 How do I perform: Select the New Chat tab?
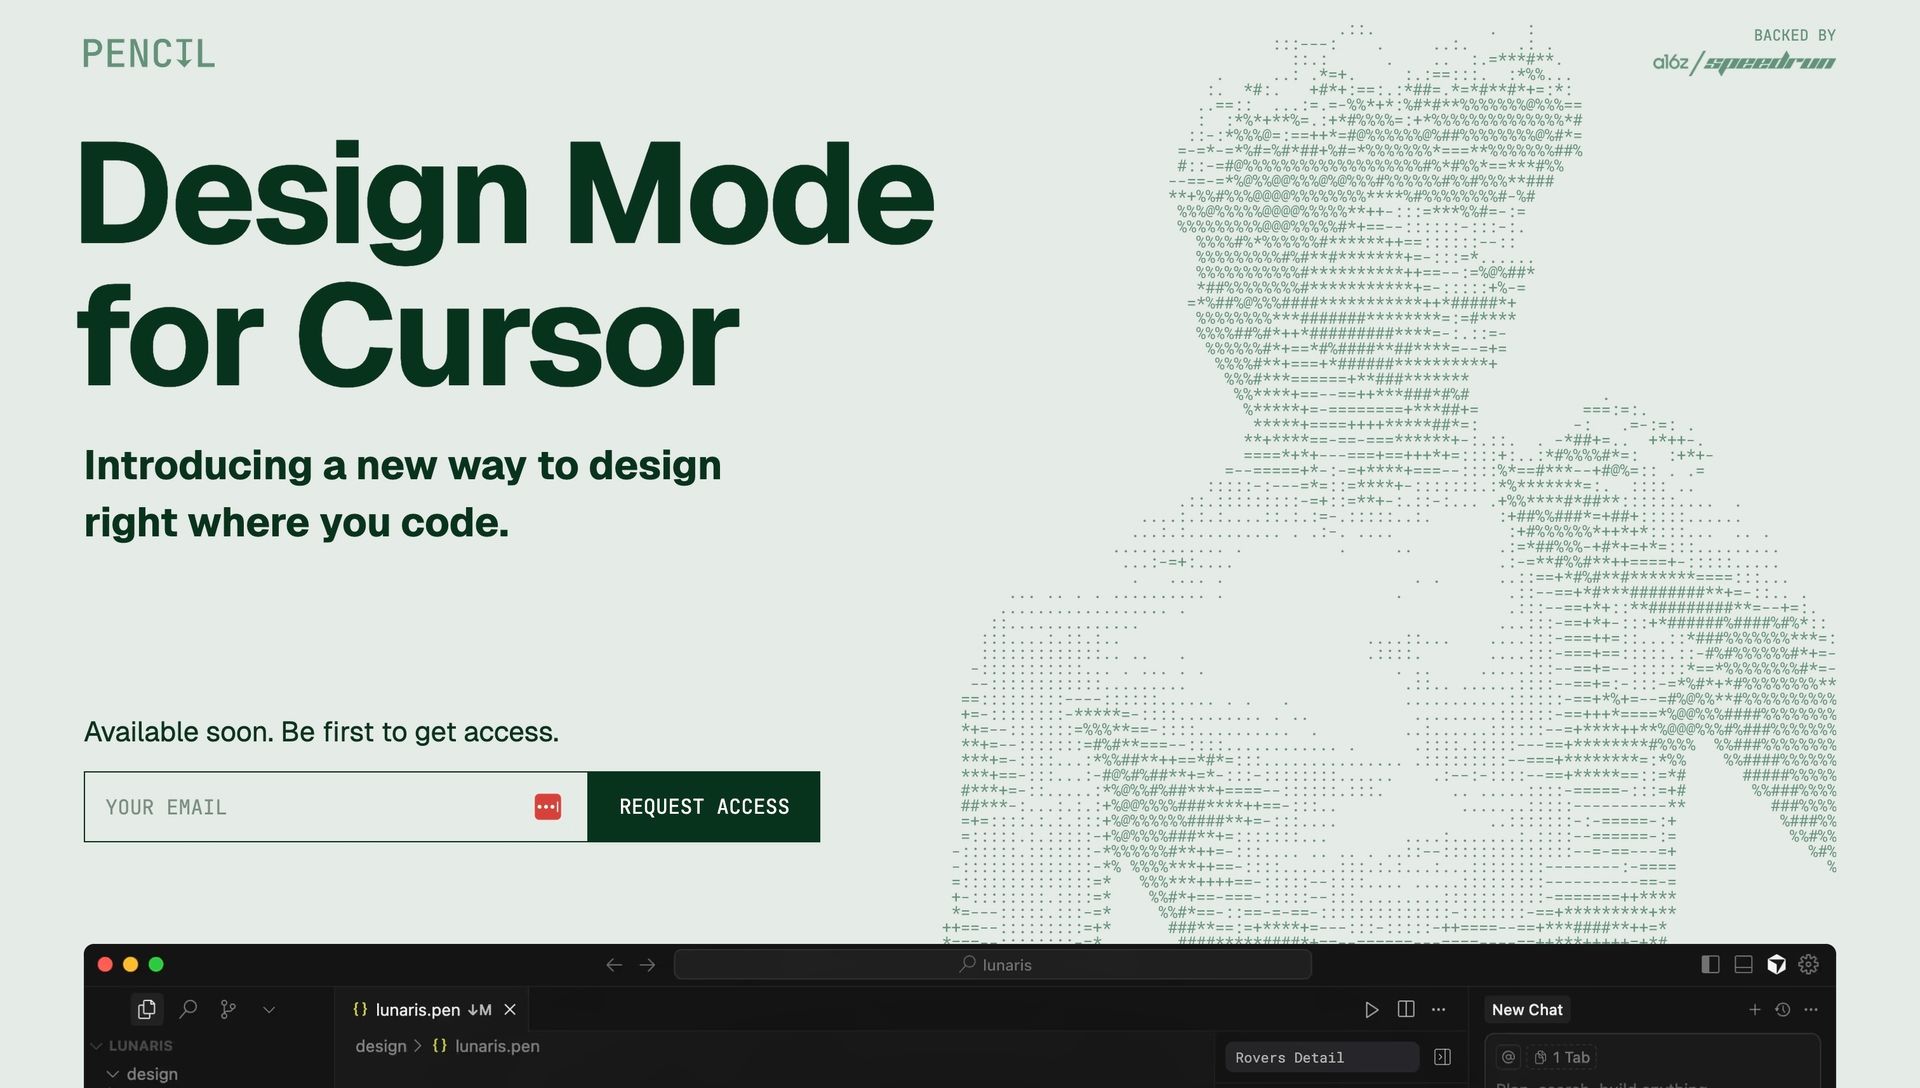1526,1009
